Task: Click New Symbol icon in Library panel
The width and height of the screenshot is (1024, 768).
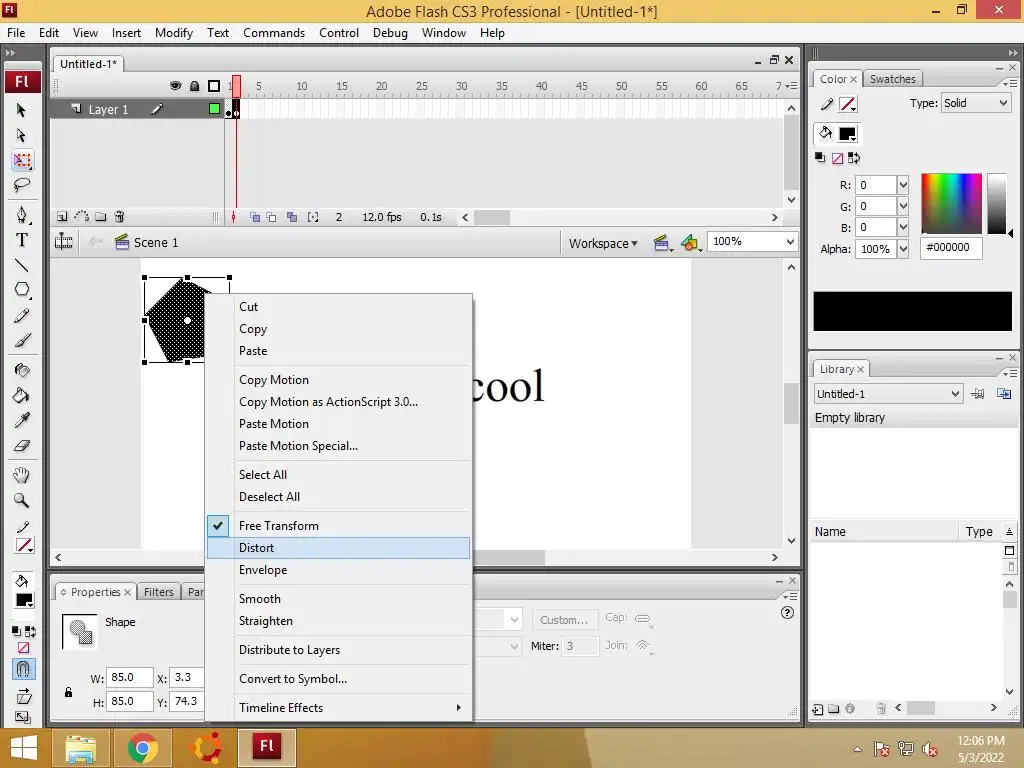Action: (x=818, y=709)
